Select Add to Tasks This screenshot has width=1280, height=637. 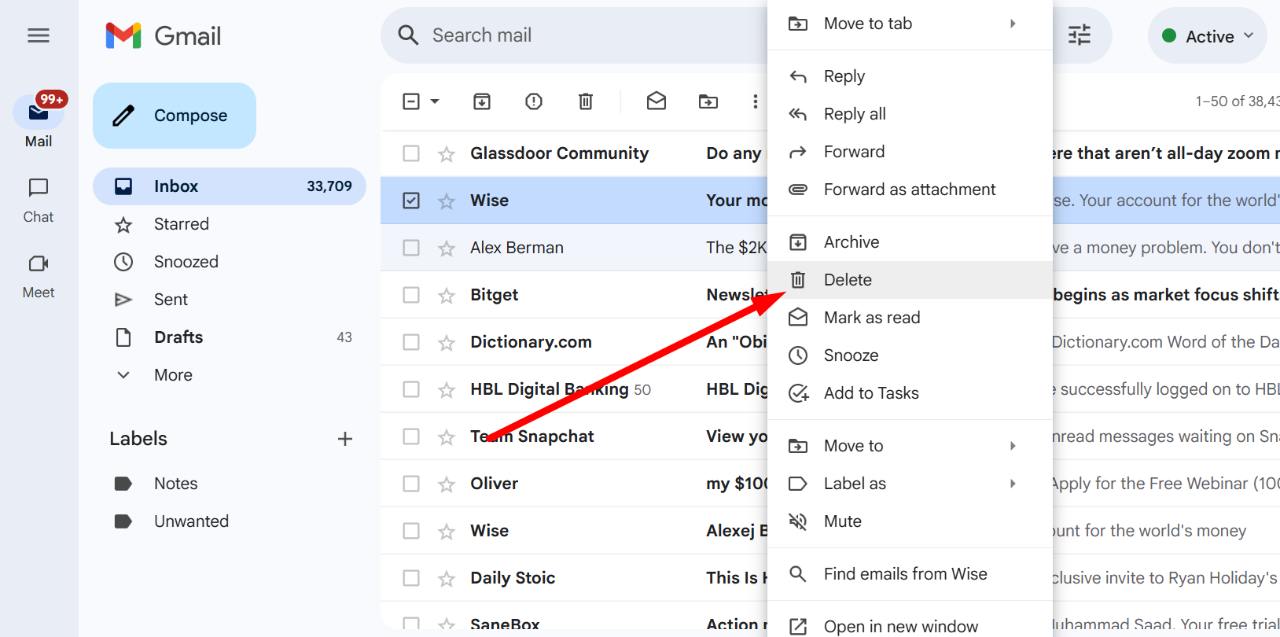point(910,393)
